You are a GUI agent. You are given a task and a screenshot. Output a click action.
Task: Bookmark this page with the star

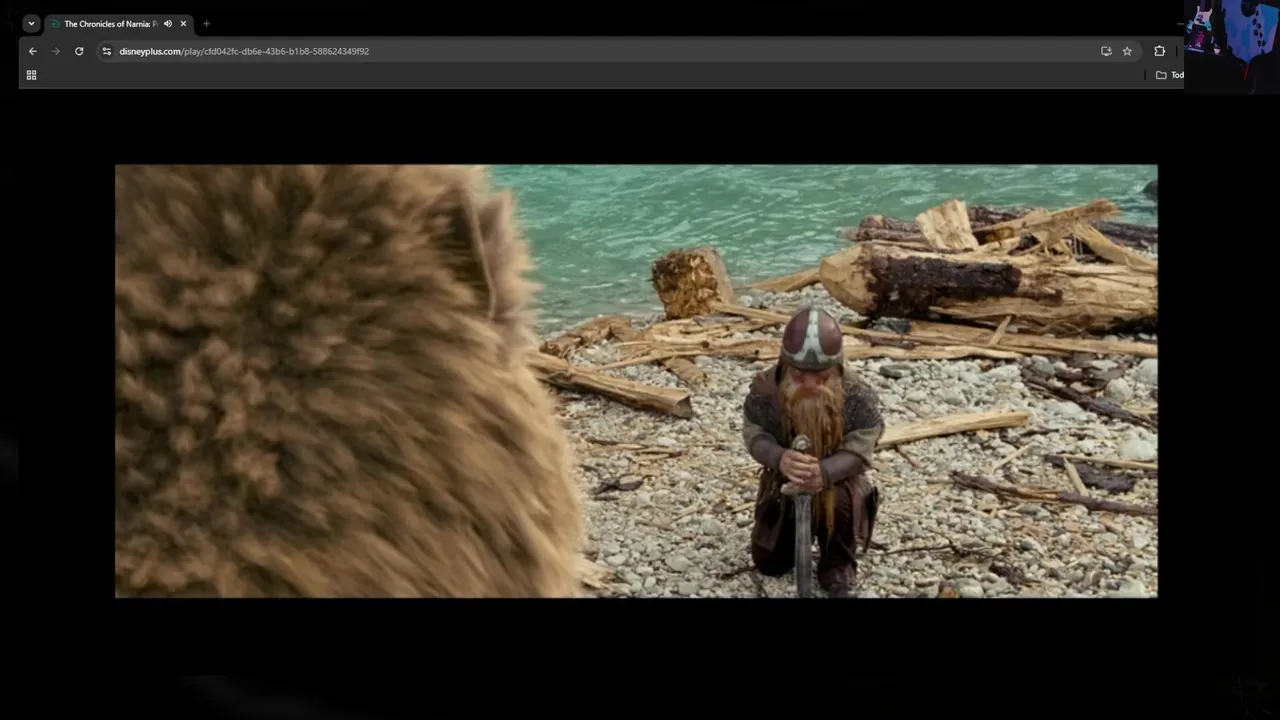[x=1127, y=51]
